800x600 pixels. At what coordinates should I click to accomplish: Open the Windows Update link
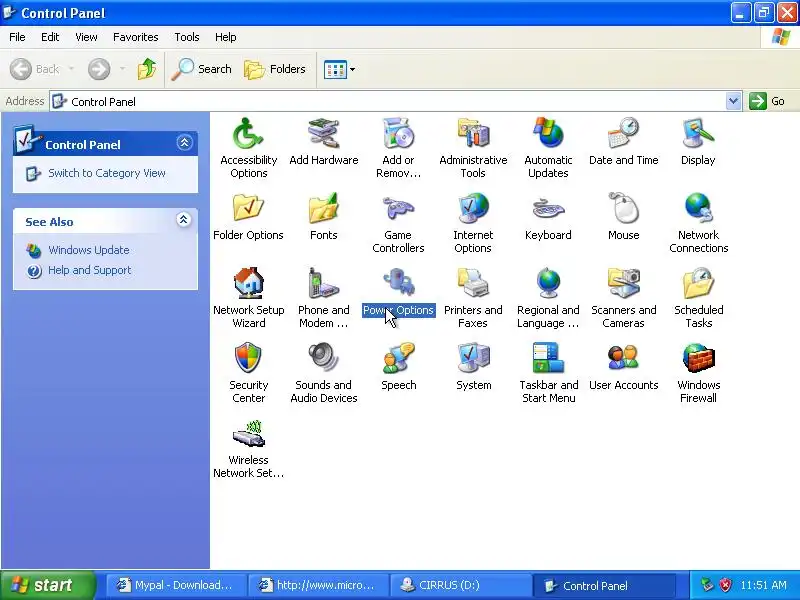tap(89, 250)
